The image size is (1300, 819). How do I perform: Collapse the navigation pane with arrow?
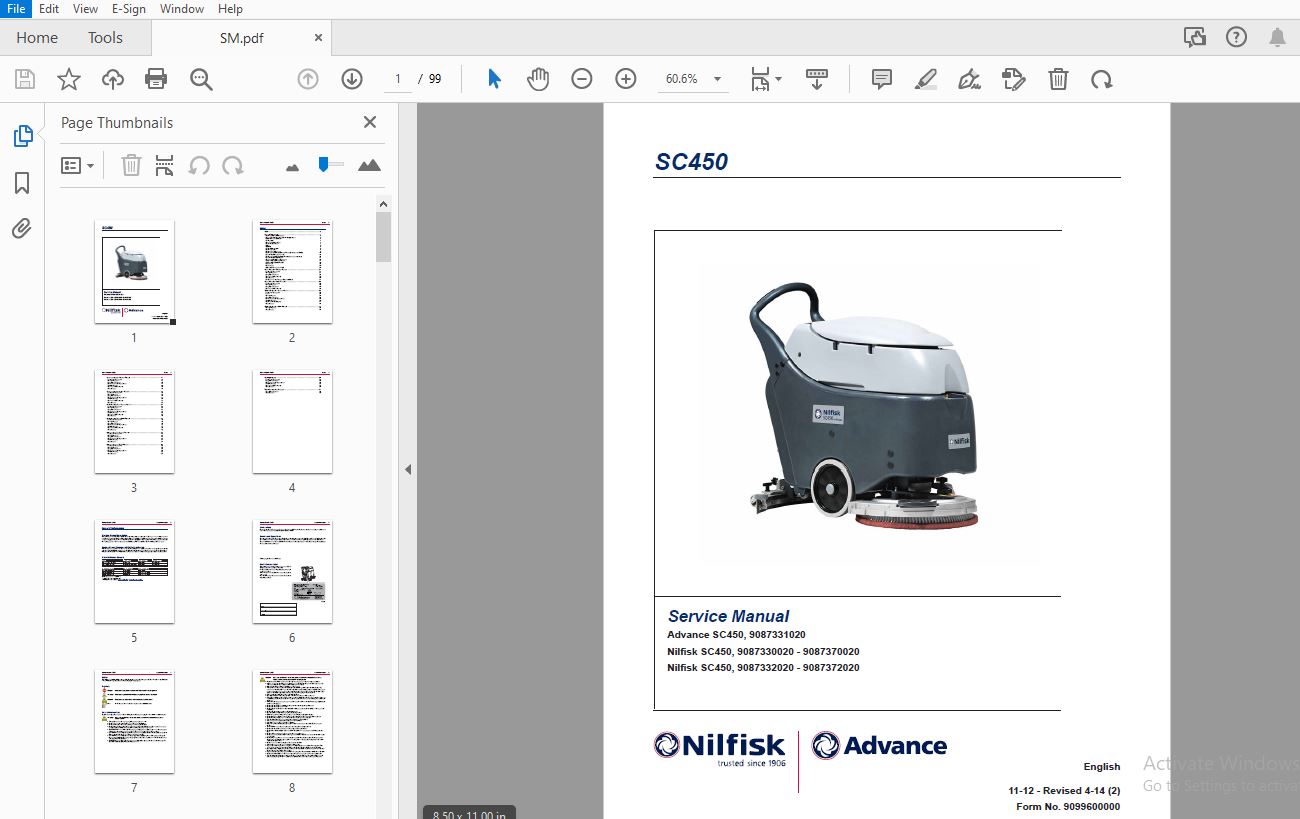click(408, 469)
